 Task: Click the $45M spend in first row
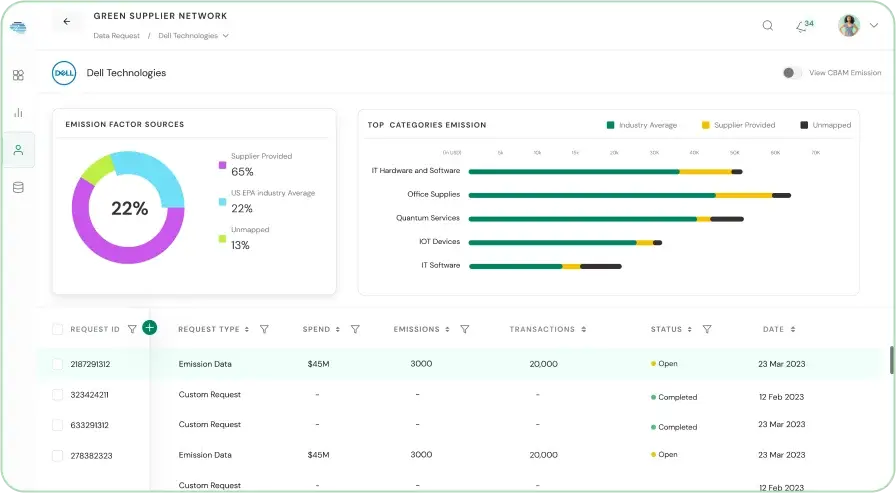(x=318, y=364)
